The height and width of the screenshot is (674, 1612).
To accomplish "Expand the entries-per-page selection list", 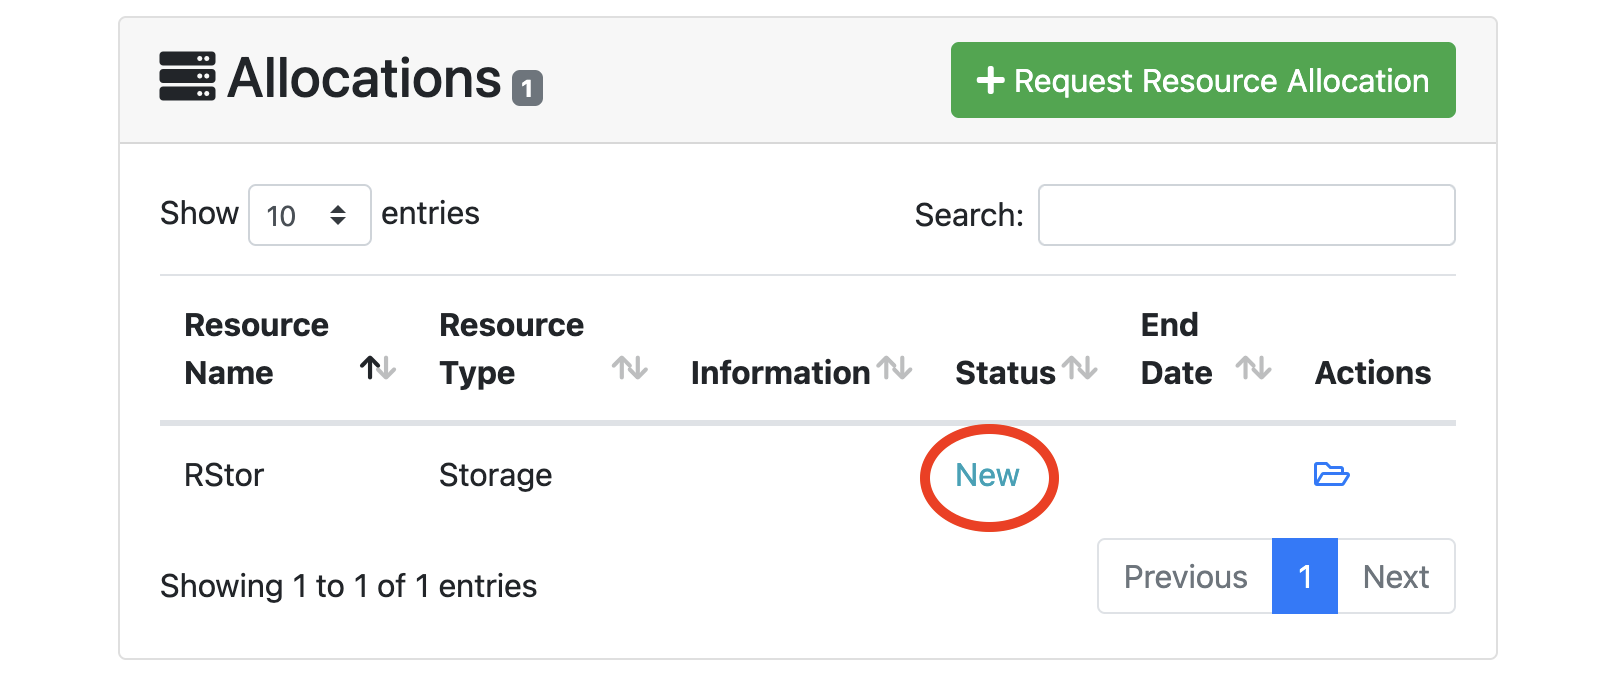I will [309, 214].
